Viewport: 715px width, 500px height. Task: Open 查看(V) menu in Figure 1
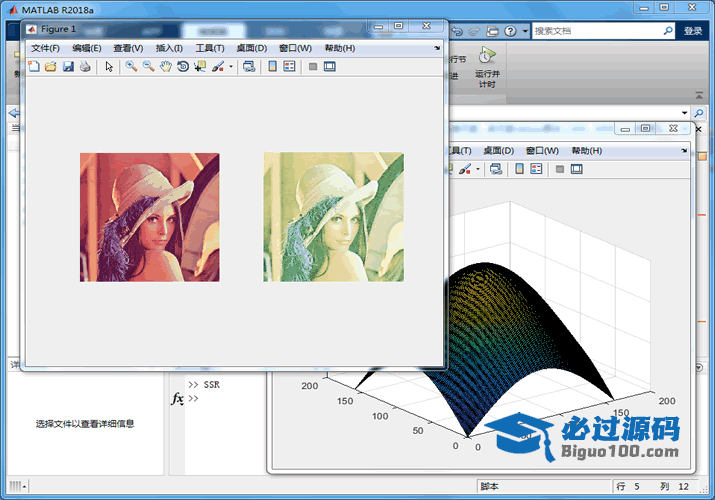pyautogui.click(x=128, y=48)
